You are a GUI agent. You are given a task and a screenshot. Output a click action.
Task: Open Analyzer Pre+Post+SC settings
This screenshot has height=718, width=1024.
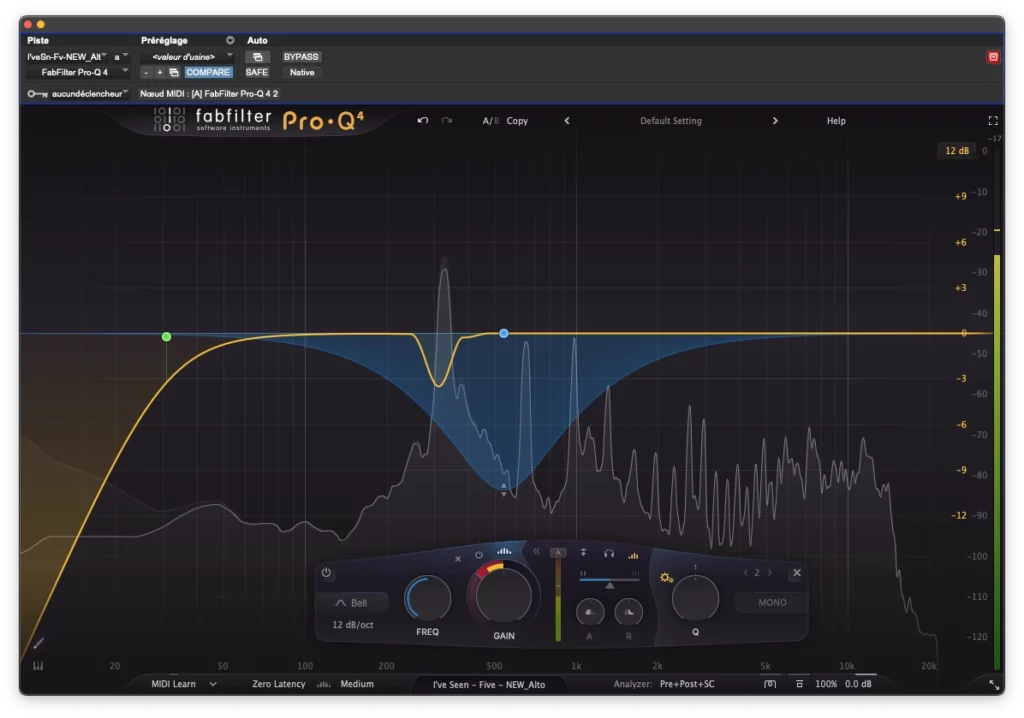(x=687, y=684)
